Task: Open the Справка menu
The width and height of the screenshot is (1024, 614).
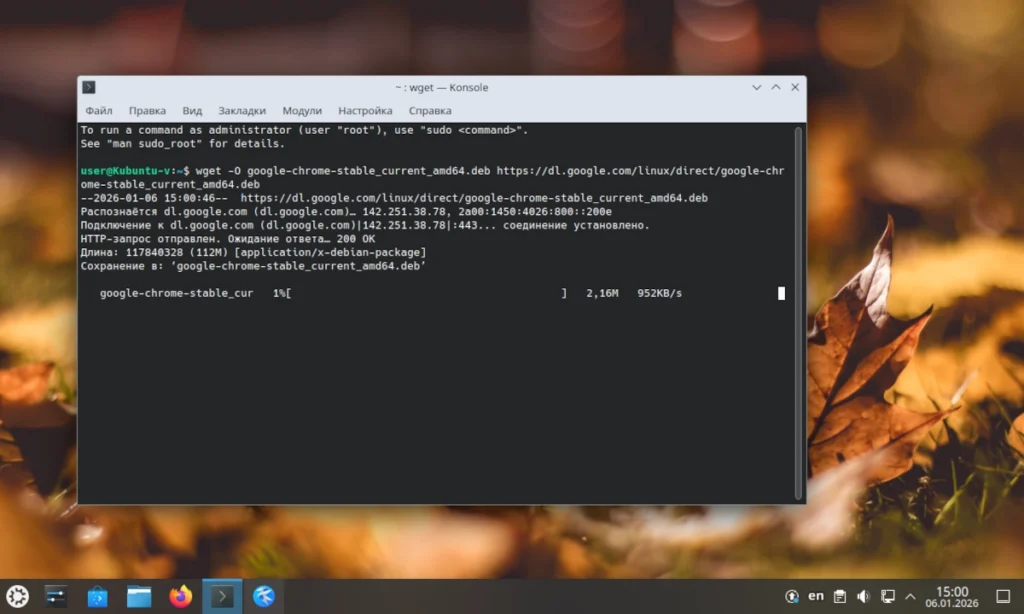Action: coord(430,110)
